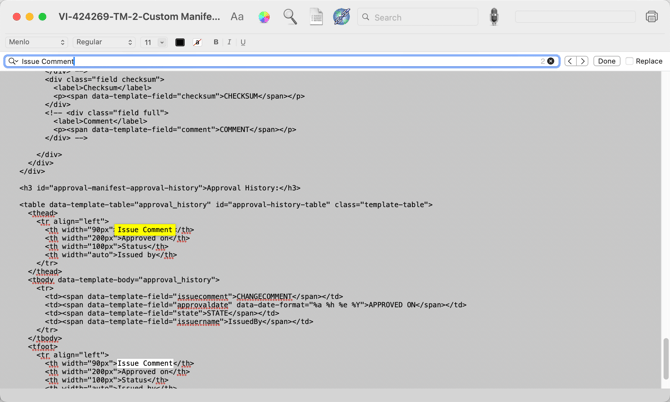Open the Menlo font family dropdown
Screen dimensions: 670x402
[x=36, y=42]
